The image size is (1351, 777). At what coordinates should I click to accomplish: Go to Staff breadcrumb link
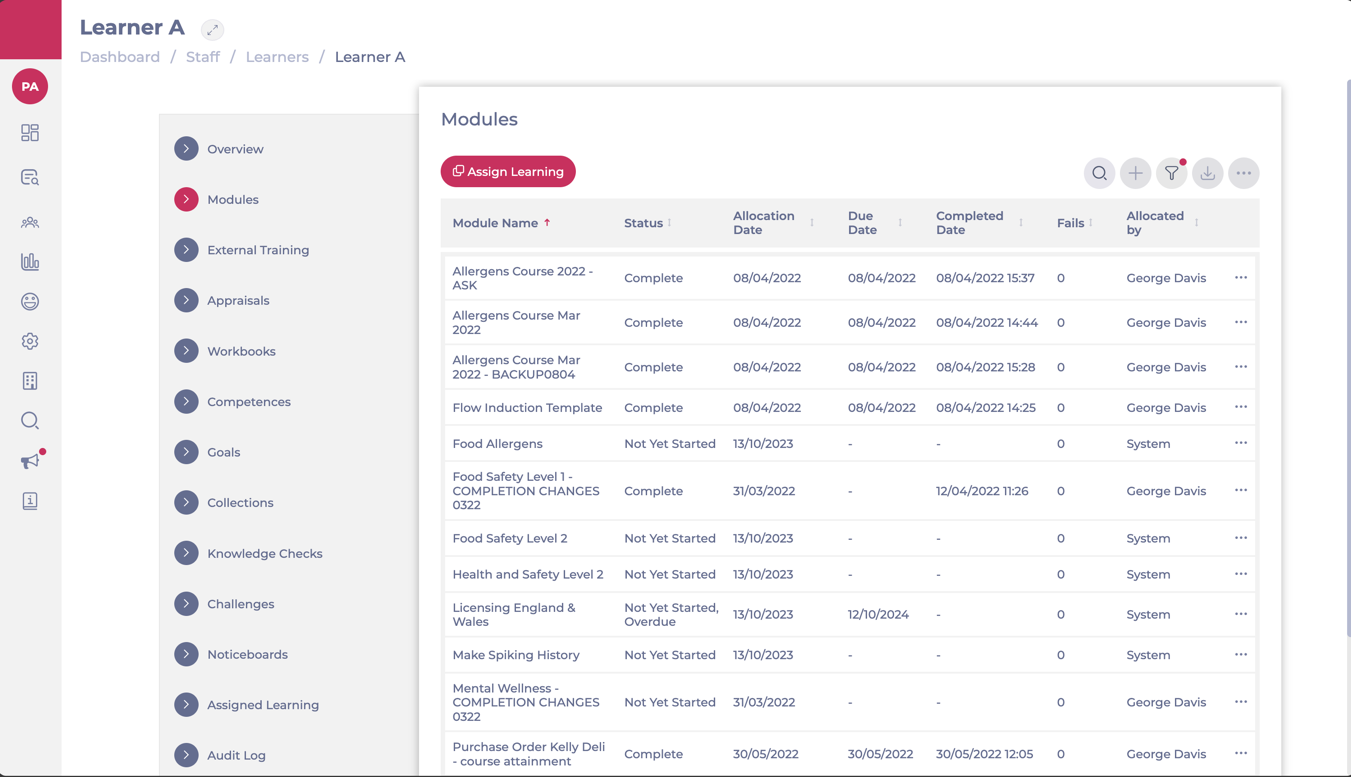click(203, 57)
